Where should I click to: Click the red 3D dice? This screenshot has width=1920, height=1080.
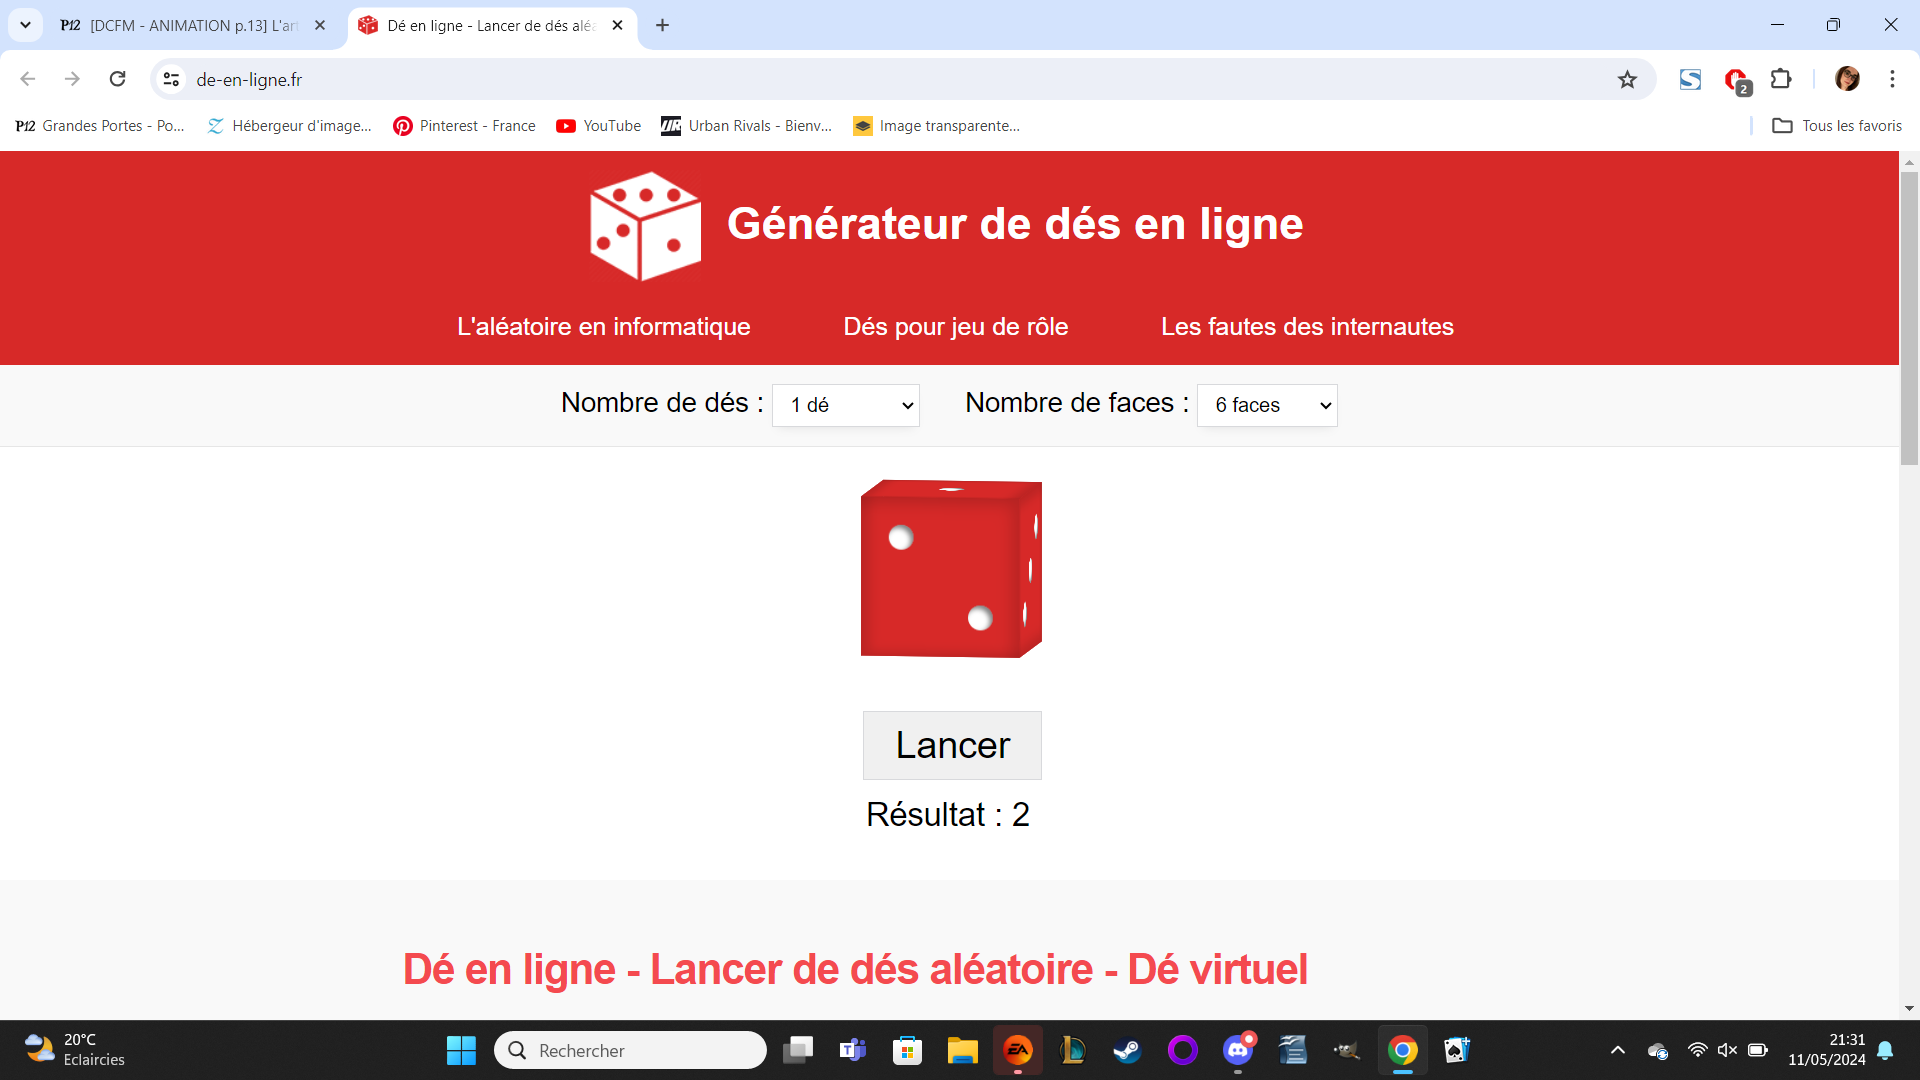point(950,569)
